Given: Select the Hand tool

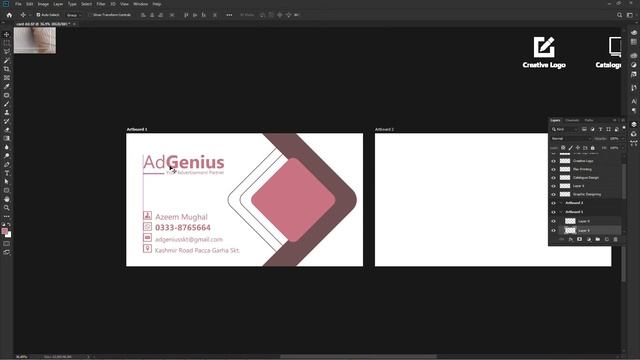Looking at the screenshot, I should click(7, 199).
